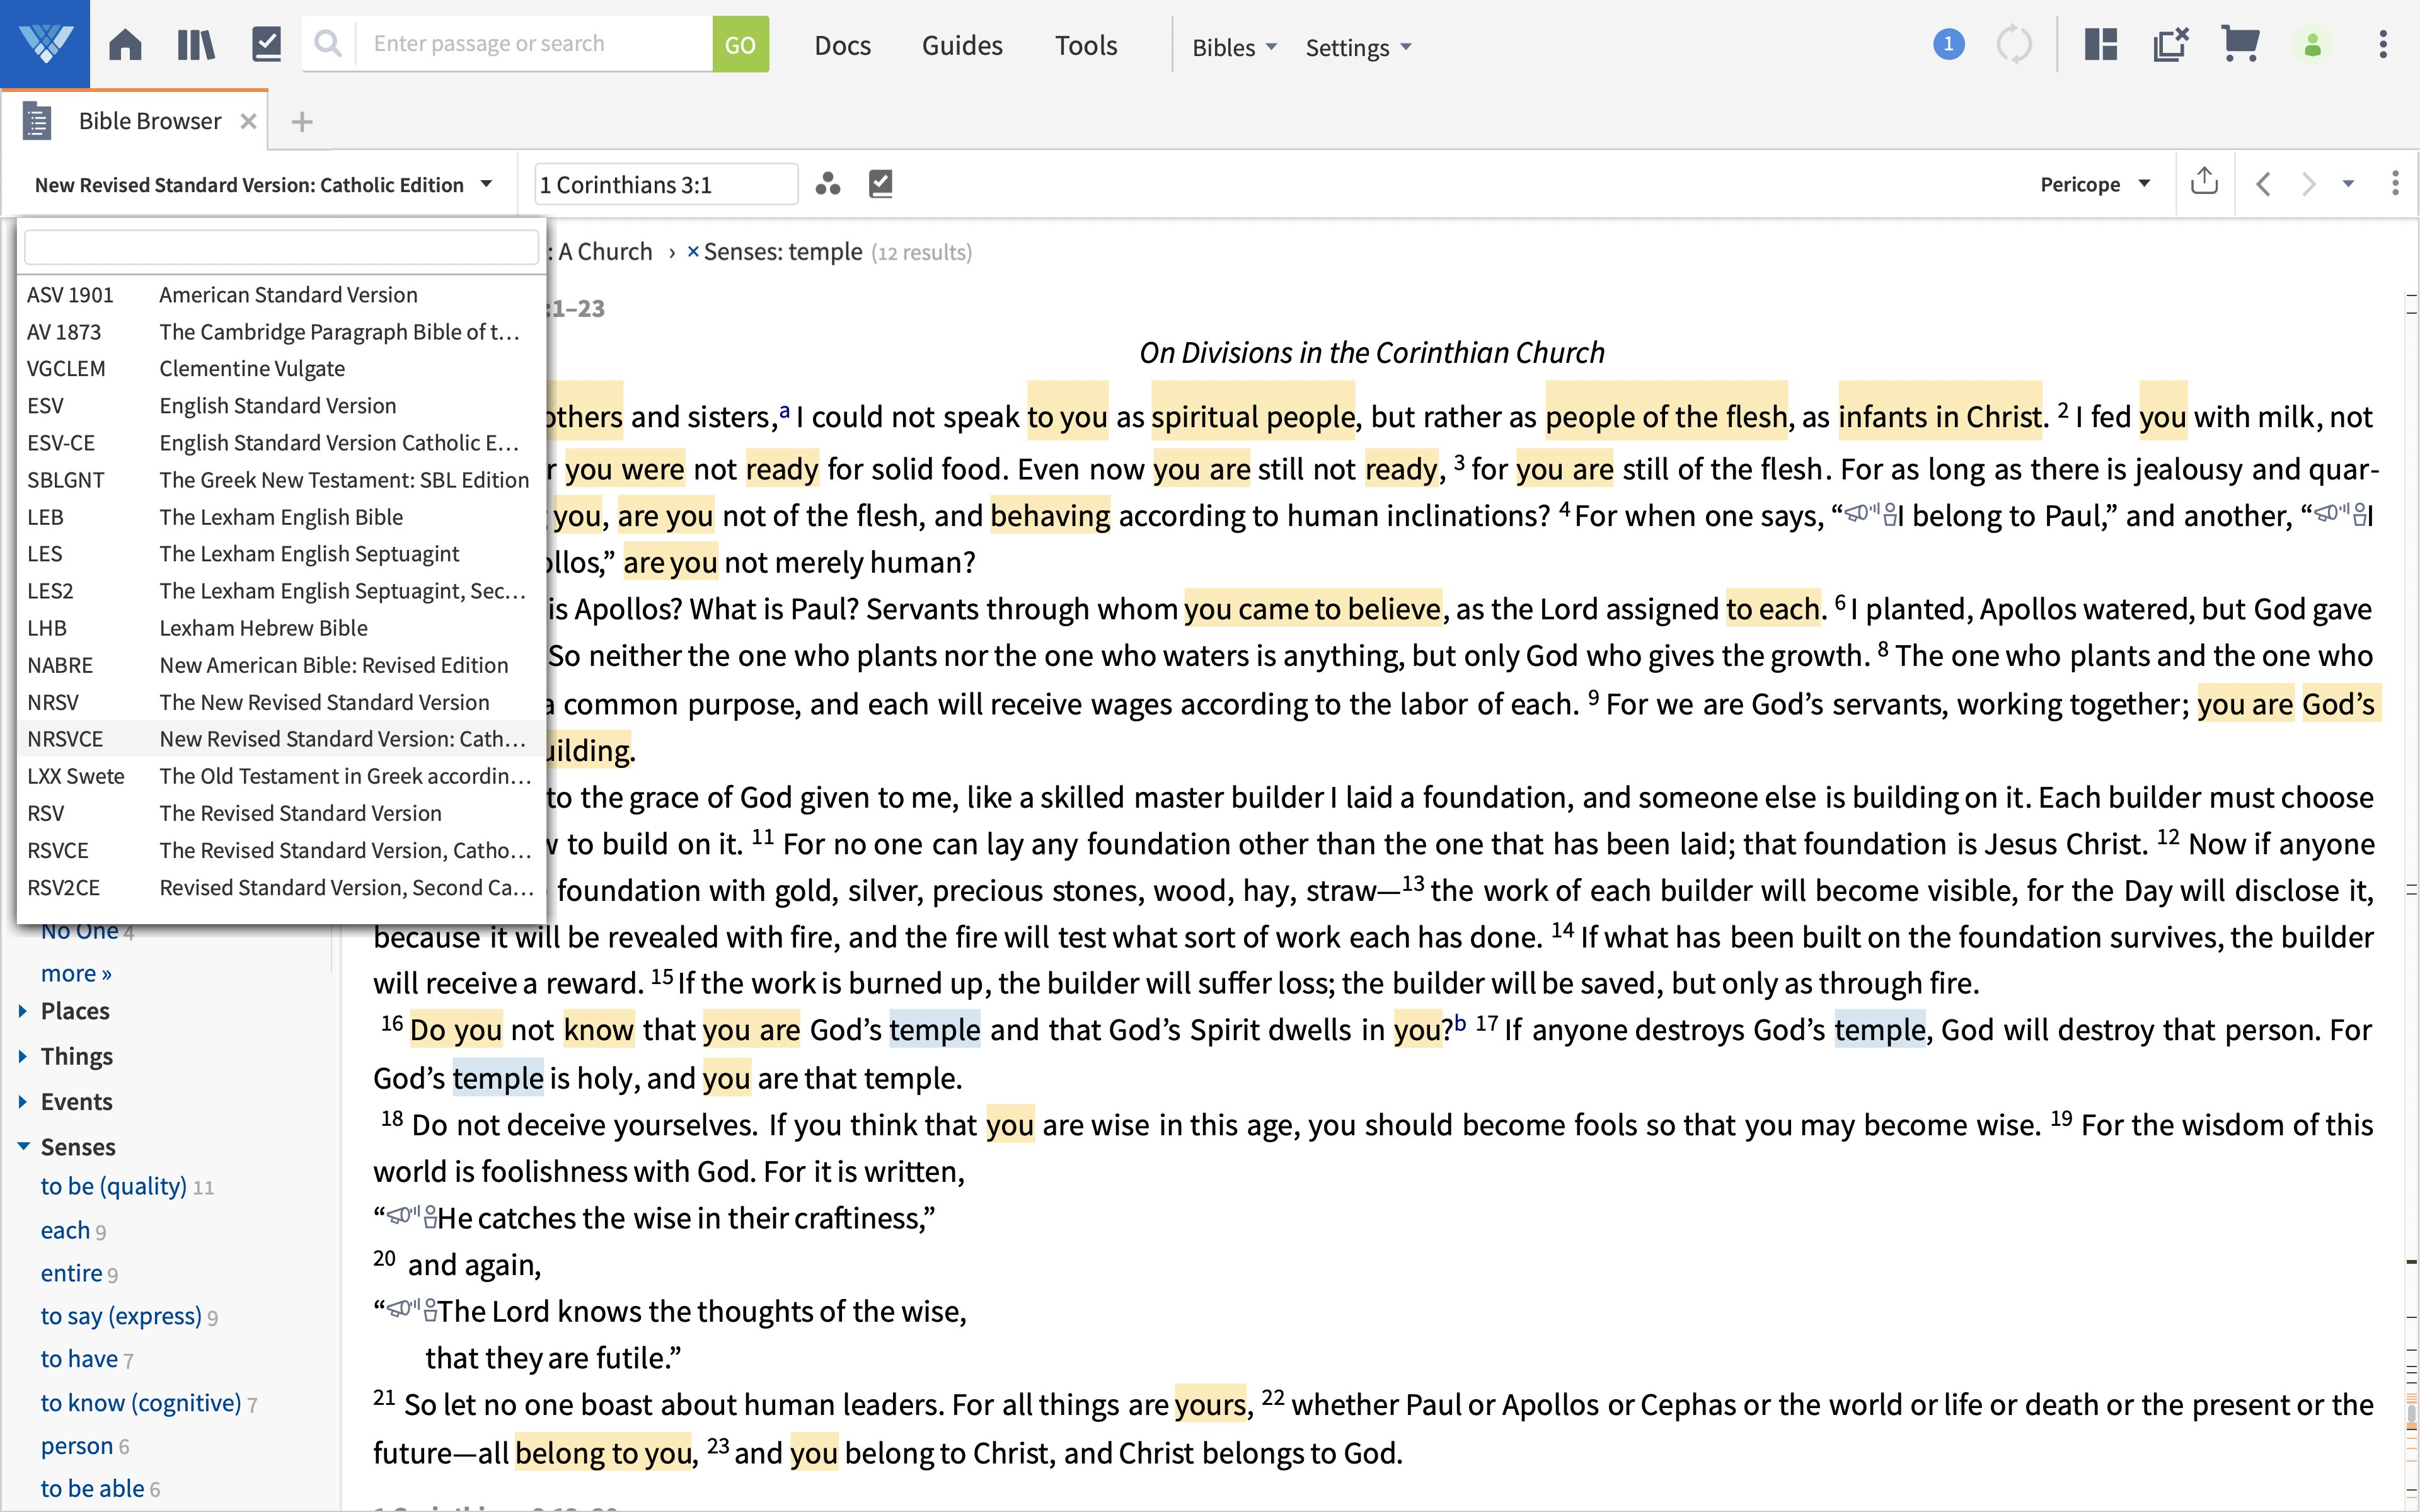The width and height of the screenshot is (2420, 1512).
Task: Filter by sense 'person'
Action: pyautogui.click(x=77, y=1446)
